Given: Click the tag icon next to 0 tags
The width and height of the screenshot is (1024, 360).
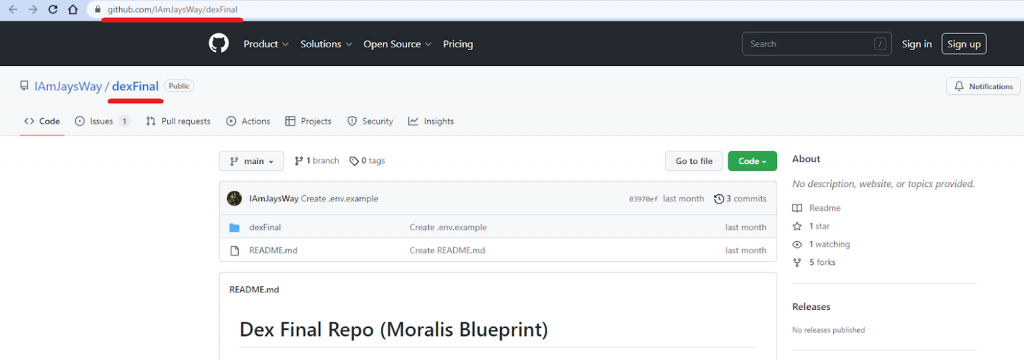Looking at the screenshot, I should [x=354, y=161].
